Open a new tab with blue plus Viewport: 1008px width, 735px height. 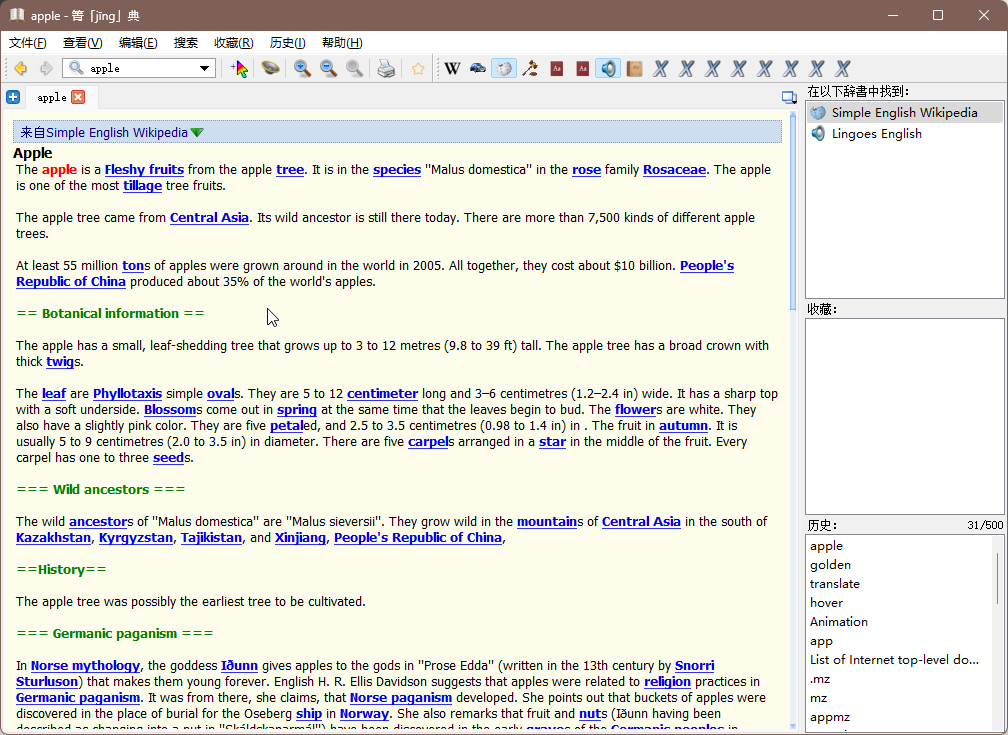(13, 97)
